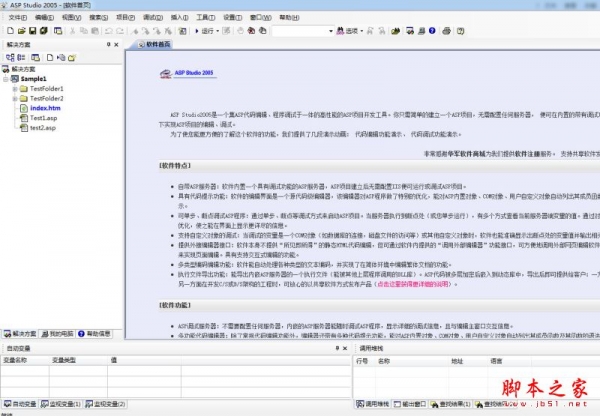Open the 选项 dropdown arrow beside the binoculars
Viewport: 600px width, 416px height.
[x=362, y=31]
